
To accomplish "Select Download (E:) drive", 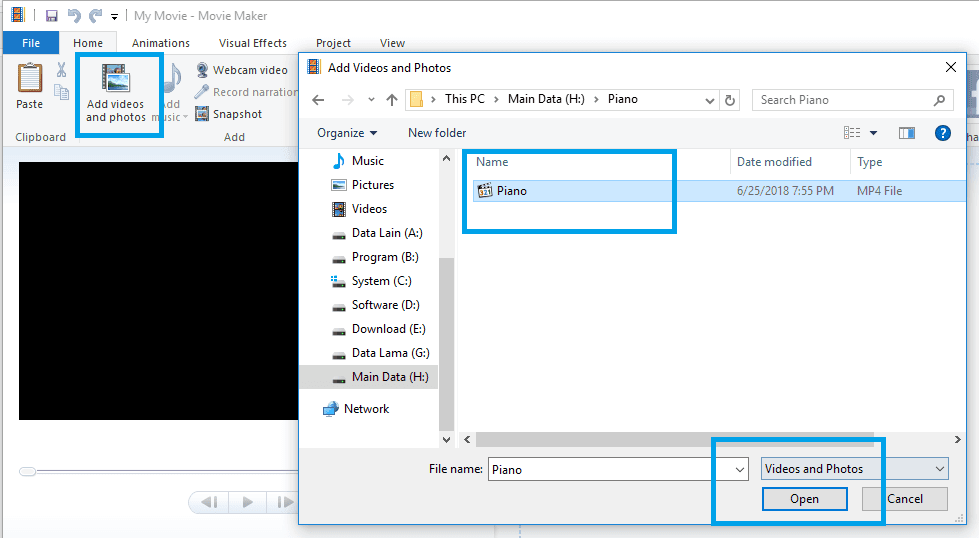I will (378, 329).
